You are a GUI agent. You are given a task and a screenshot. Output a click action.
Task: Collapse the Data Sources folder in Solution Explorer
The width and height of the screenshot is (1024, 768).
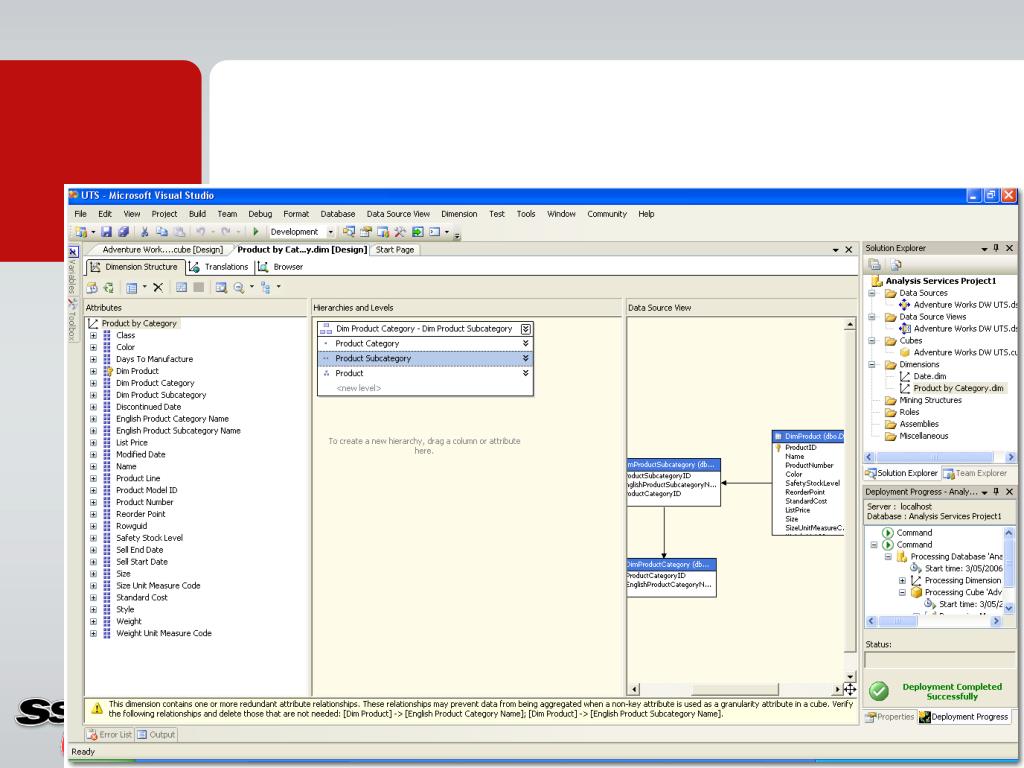tap(872, 293)
